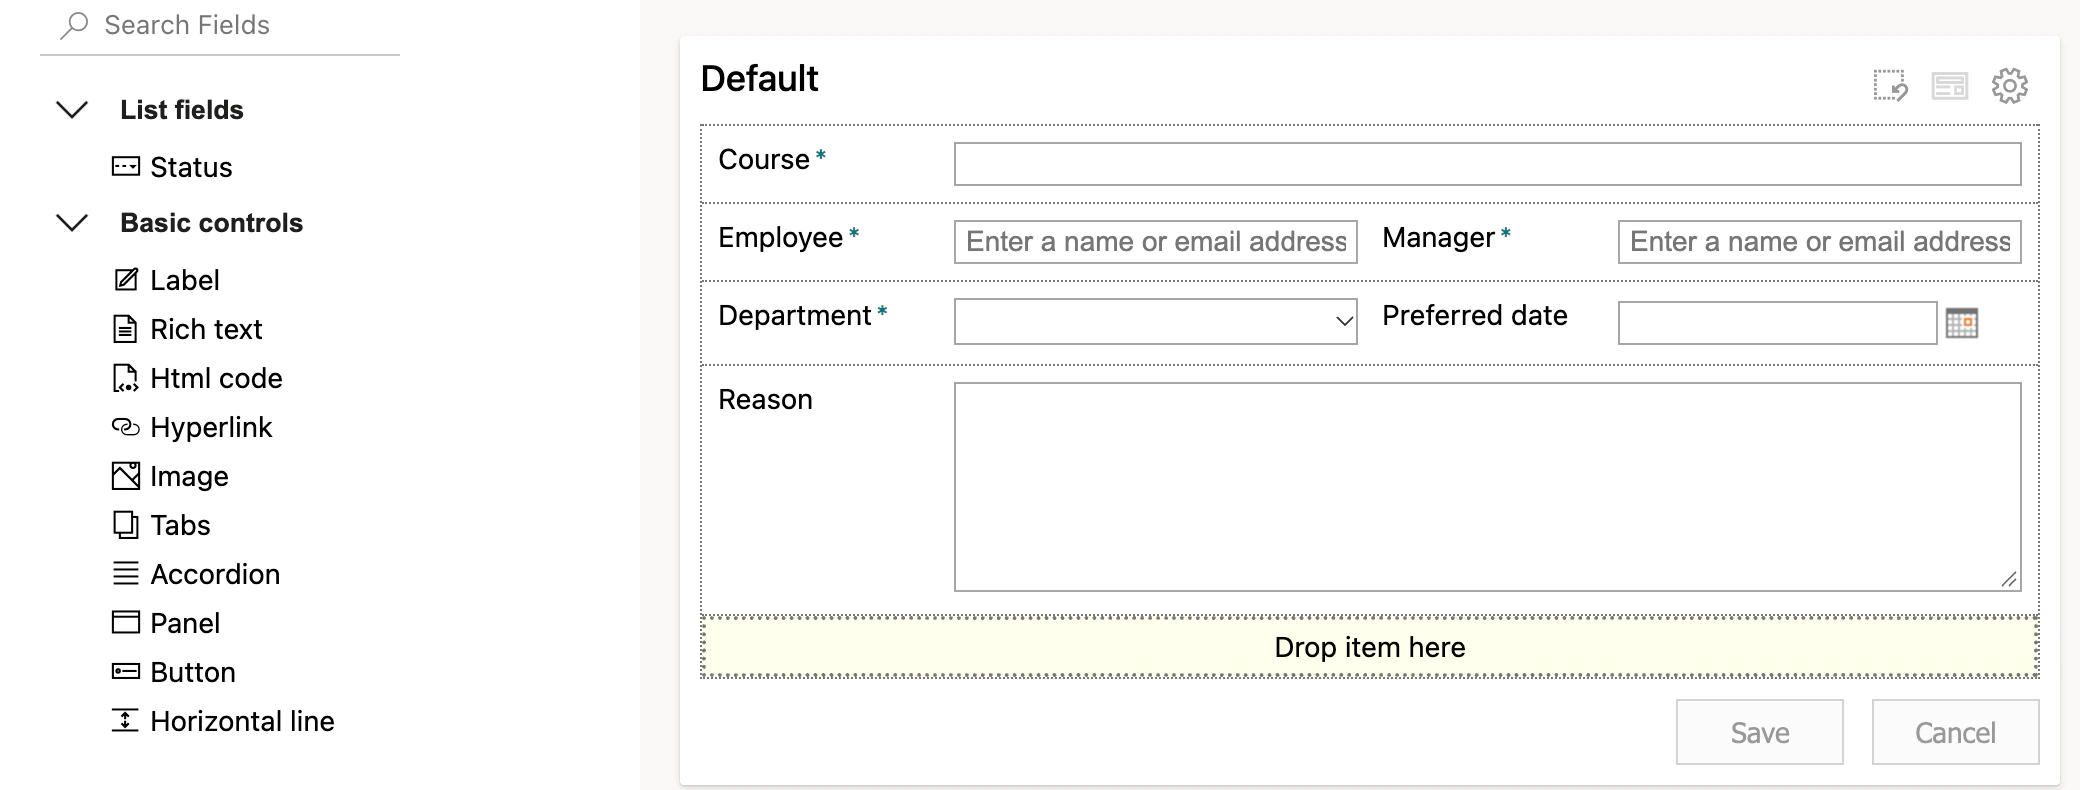Pick the Hyperlink control icon
The width and height of the screenshot is (2080, 790).
[x=125, y=427]
